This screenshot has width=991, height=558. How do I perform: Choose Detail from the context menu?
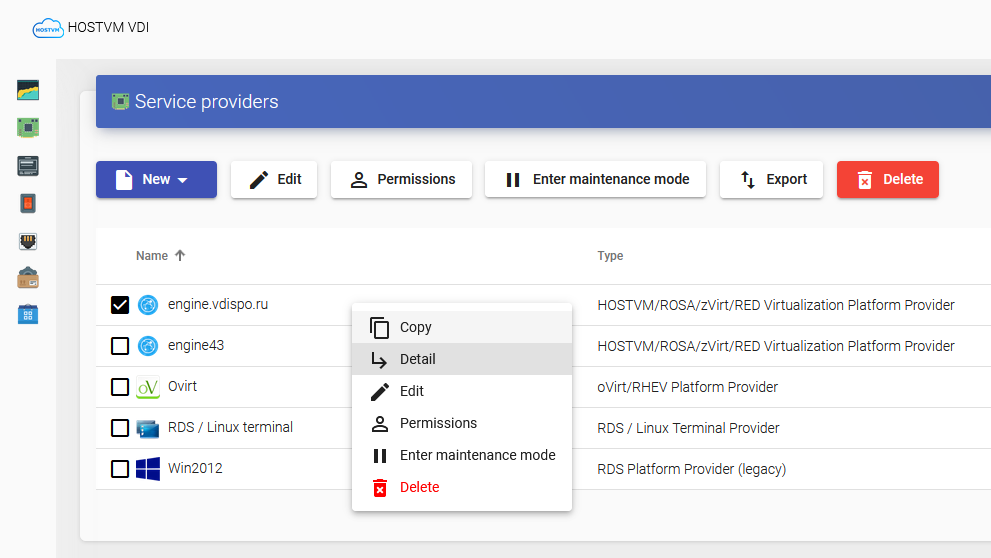point(462,359)
